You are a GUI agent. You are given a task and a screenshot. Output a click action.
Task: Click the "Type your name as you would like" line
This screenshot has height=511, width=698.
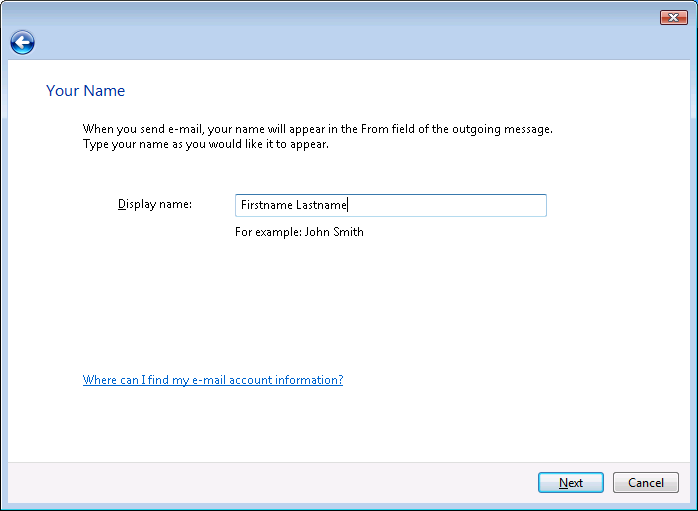(205, 144)
